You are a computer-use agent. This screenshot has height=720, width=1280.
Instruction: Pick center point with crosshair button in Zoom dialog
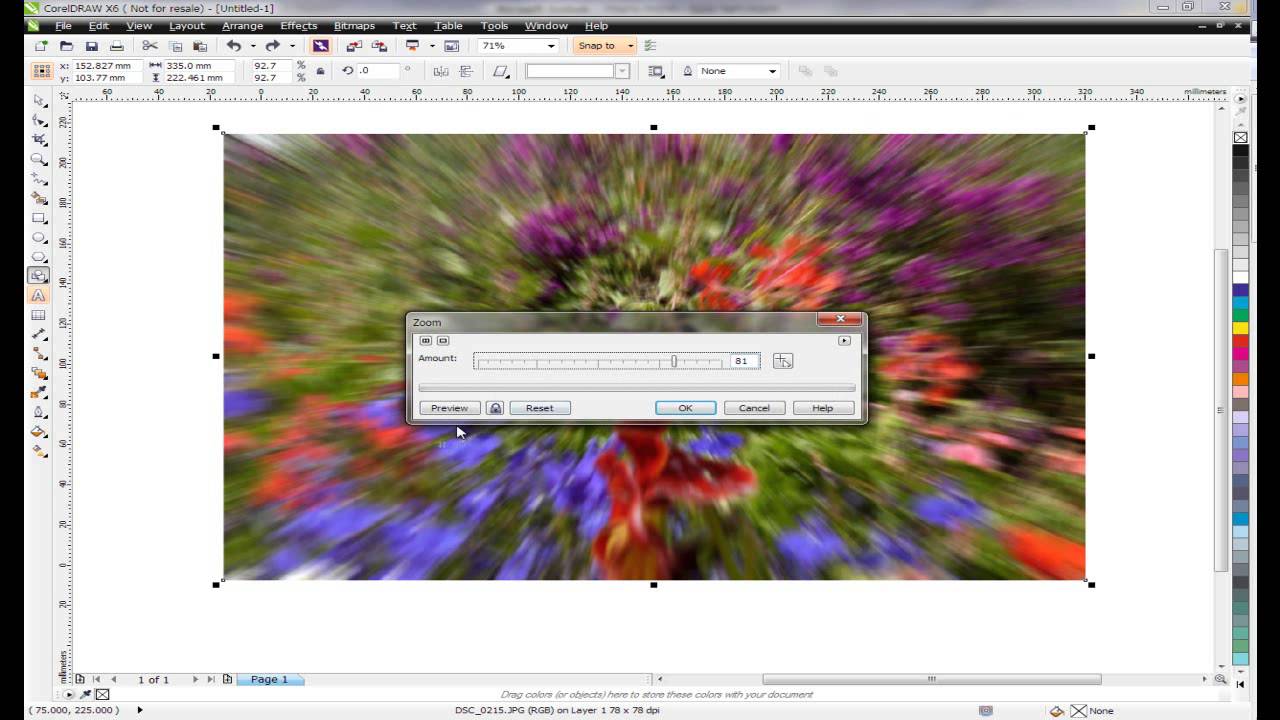(783, 361)
